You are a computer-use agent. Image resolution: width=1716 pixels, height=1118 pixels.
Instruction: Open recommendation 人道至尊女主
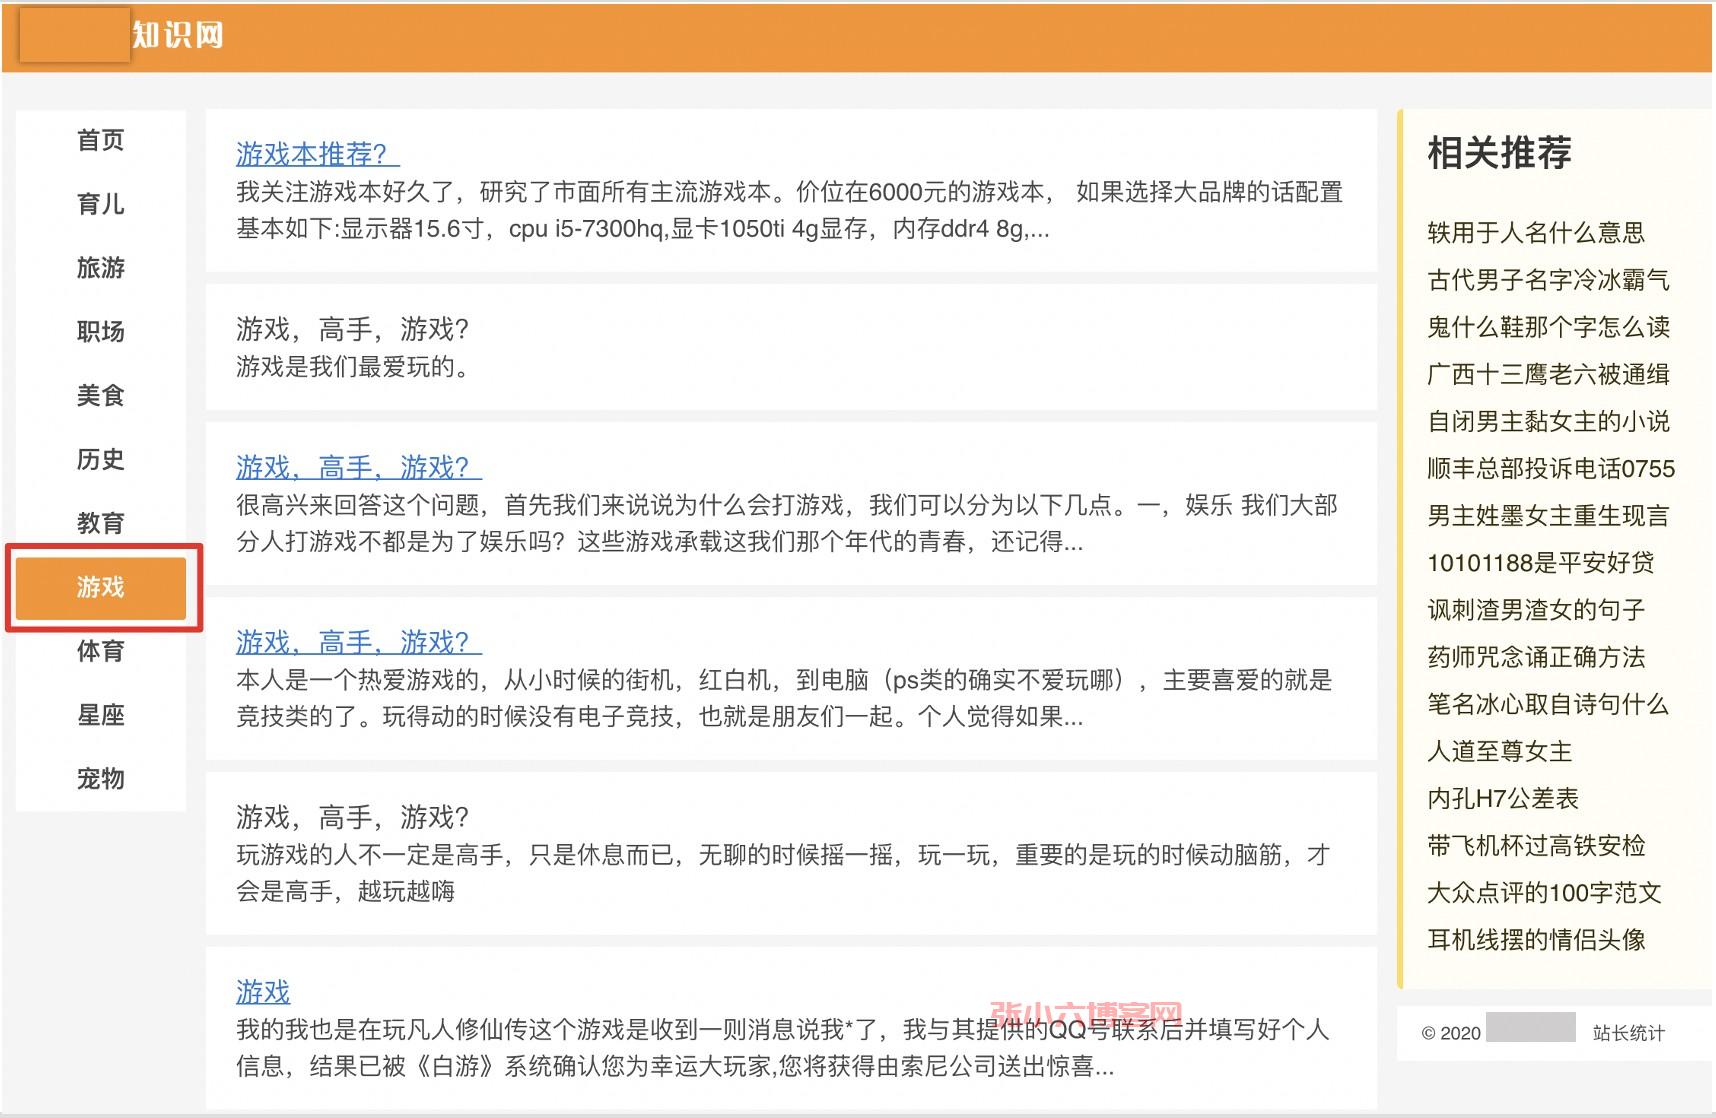coord(1500,751)
